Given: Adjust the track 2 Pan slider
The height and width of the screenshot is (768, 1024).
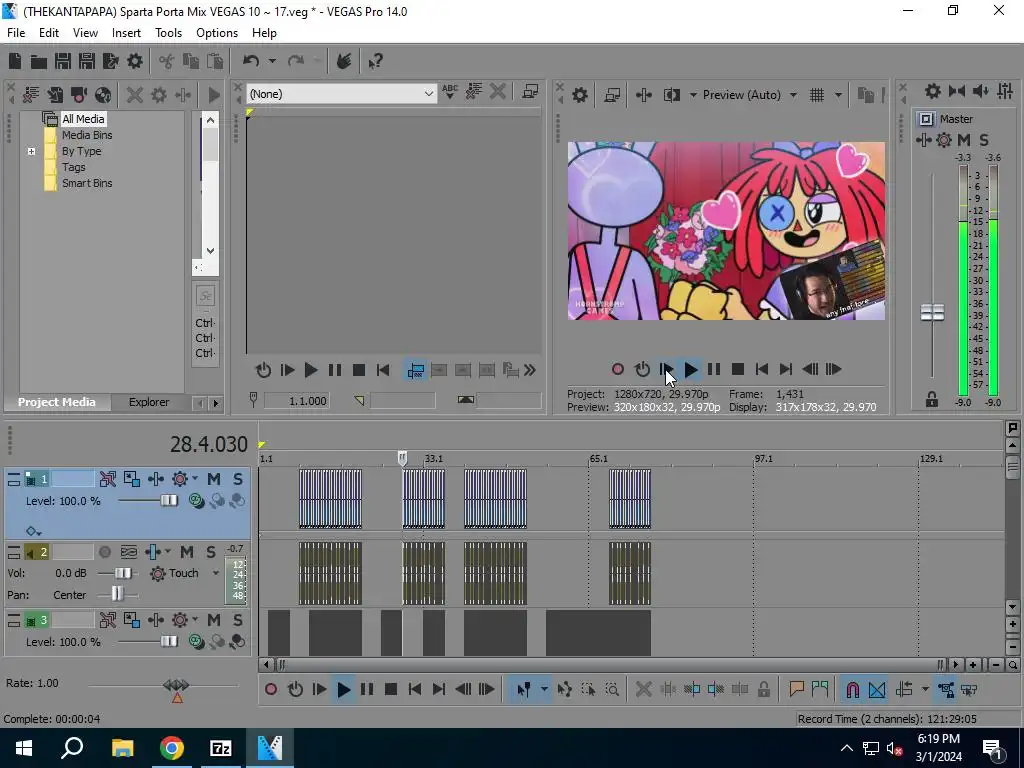Looking at the screenshot, I should click(x=118, y=595).
